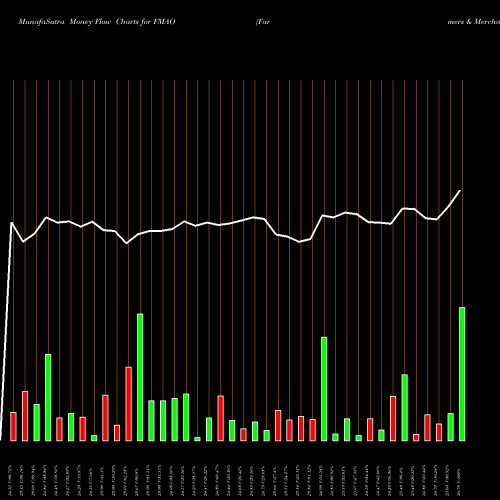Viewport: 500px width, 500px height.
Task: Click the 'MunafaSutra Money Flow Charts for FMAO' title
Action: (x=97, y=22)
